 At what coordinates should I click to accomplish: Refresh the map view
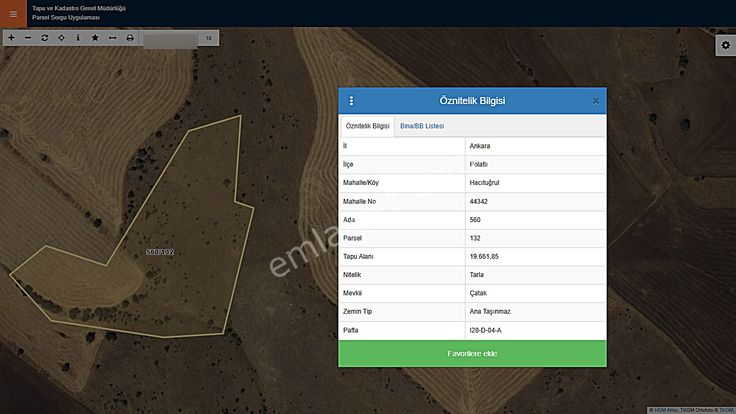click(45, 38)
